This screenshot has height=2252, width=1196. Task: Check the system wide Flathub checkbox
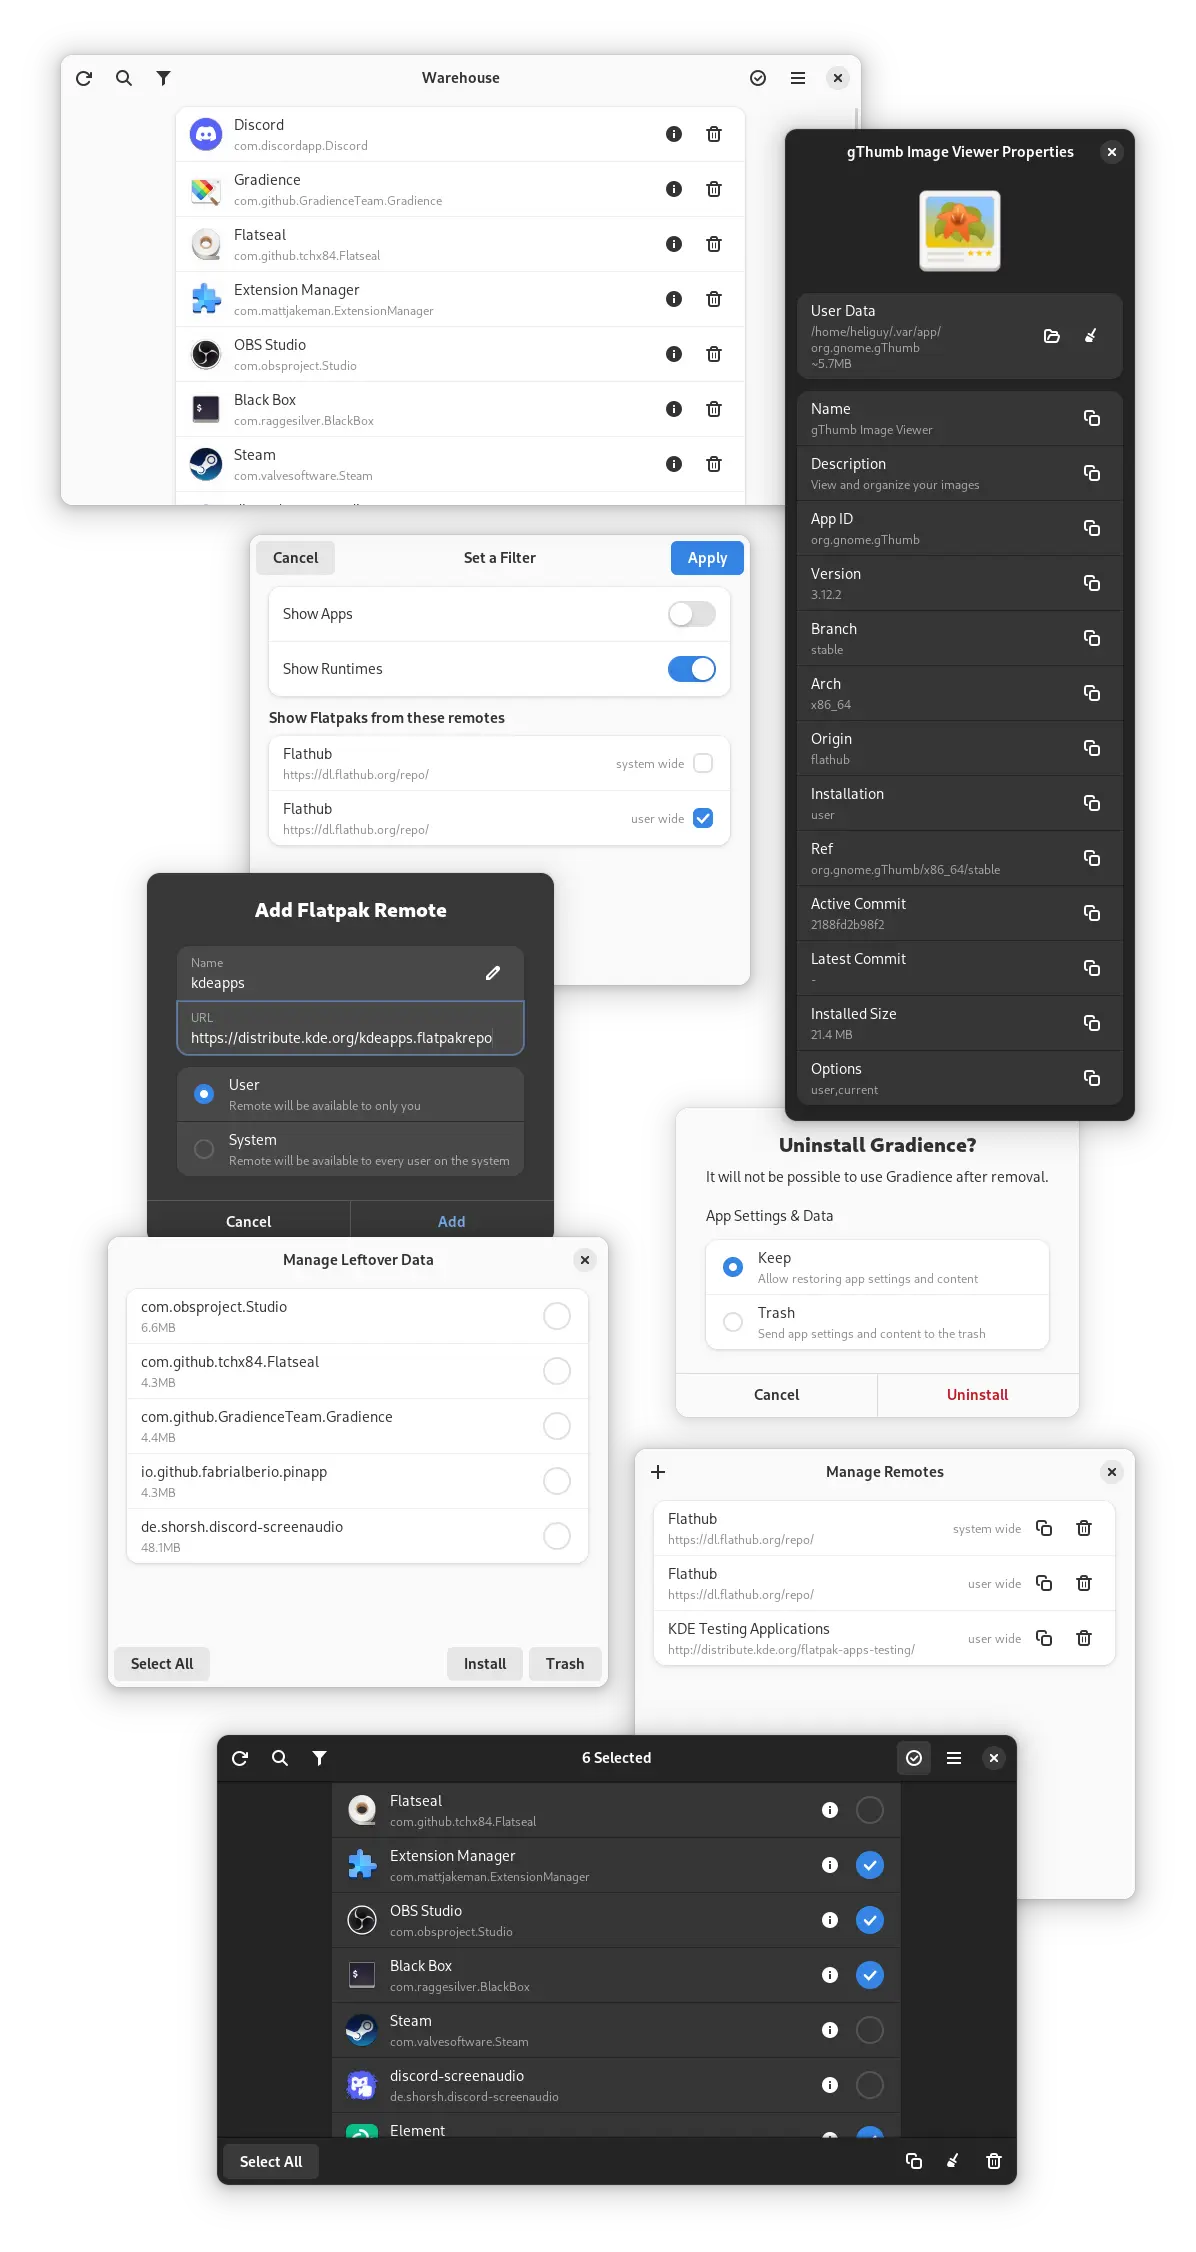coord(703,763)
